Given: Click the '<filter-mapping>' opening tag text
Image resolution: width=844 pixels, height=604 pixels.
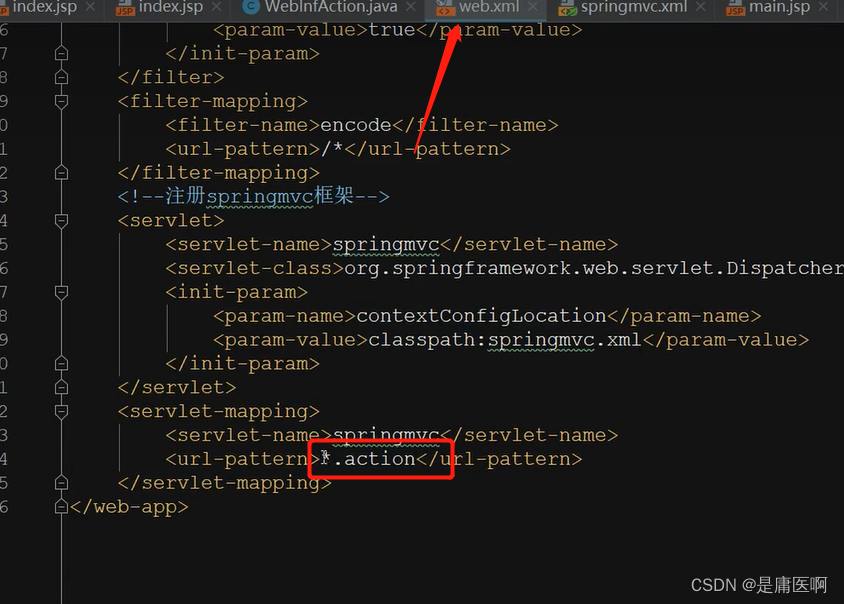Looking at the screenshot, I should click(x=213, y=101).
